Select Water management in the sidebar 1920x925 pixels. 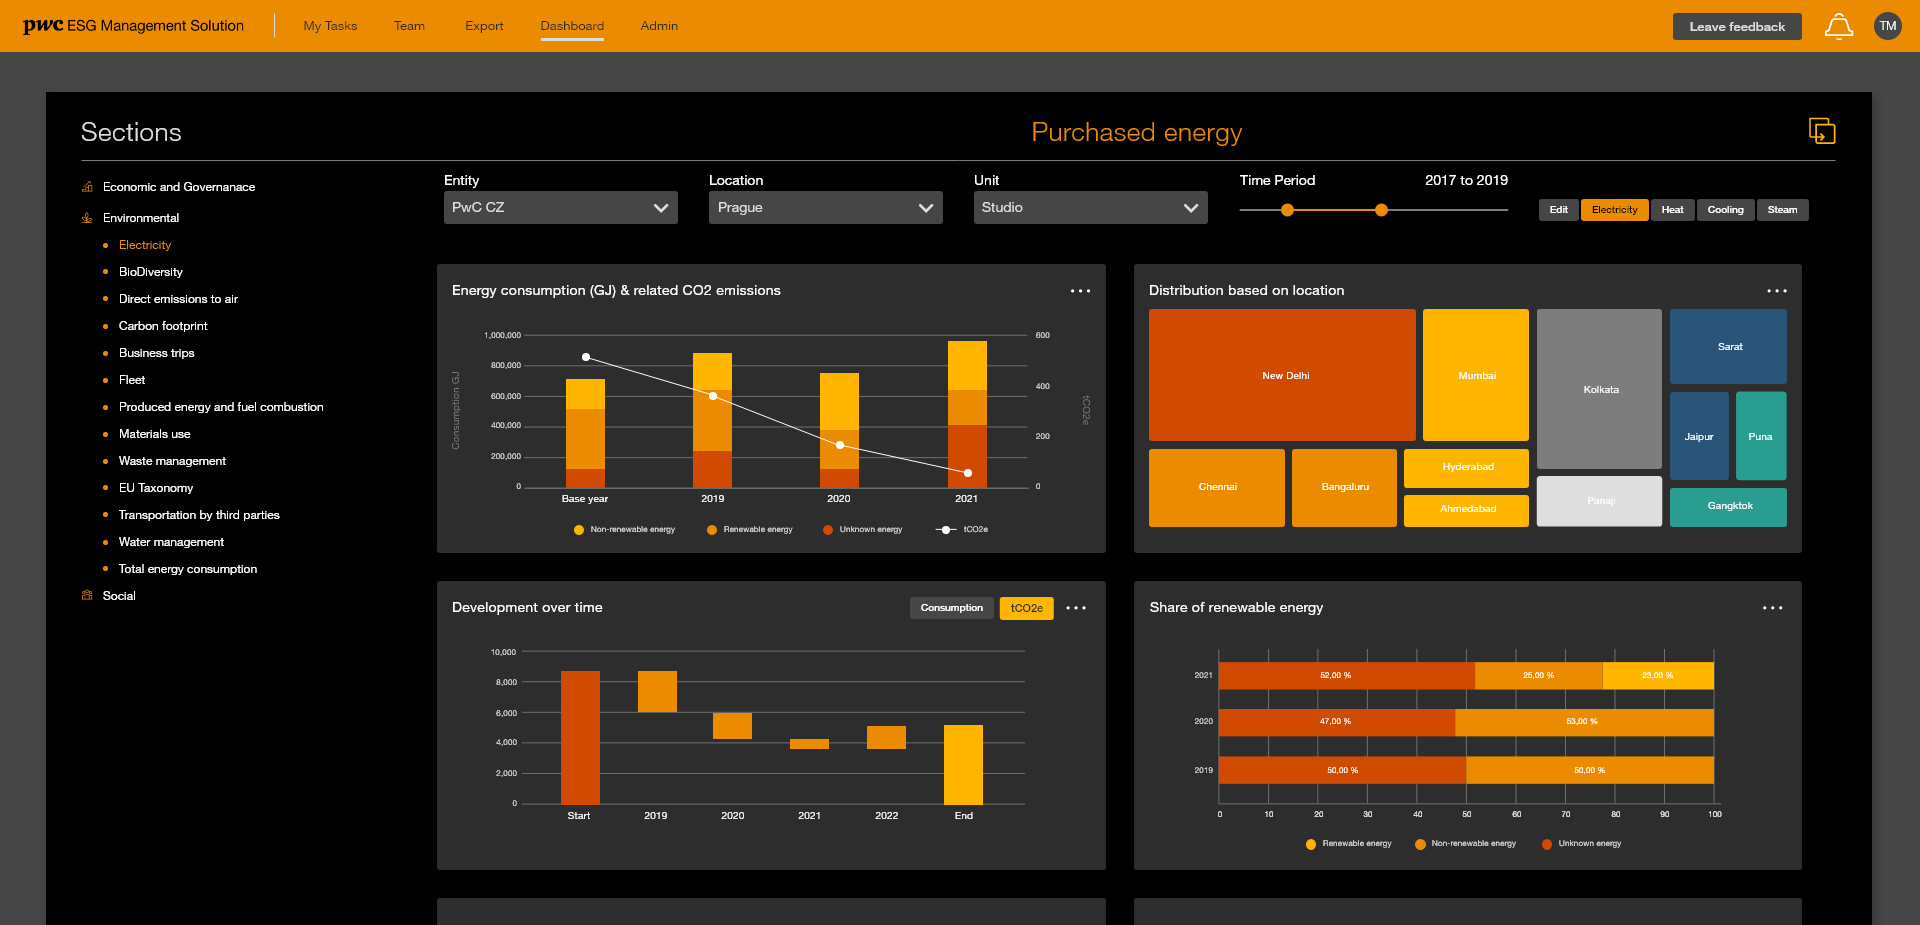click(171, 541)
